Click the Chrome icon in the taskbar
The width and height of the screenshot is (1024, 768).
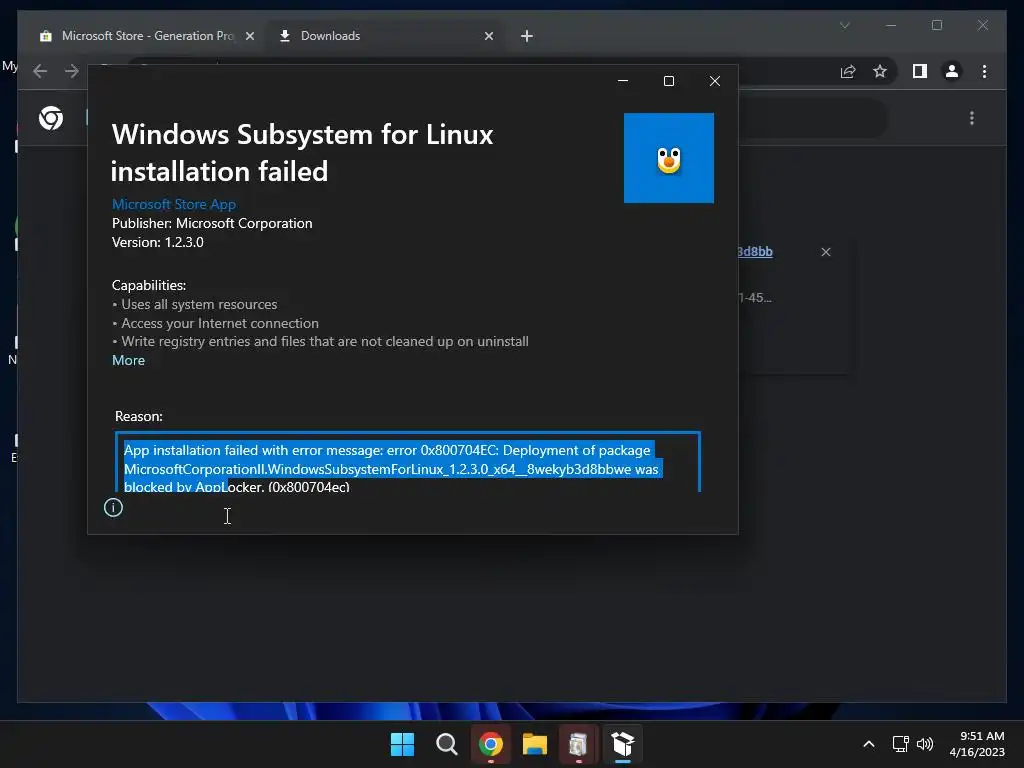(490, 744)
